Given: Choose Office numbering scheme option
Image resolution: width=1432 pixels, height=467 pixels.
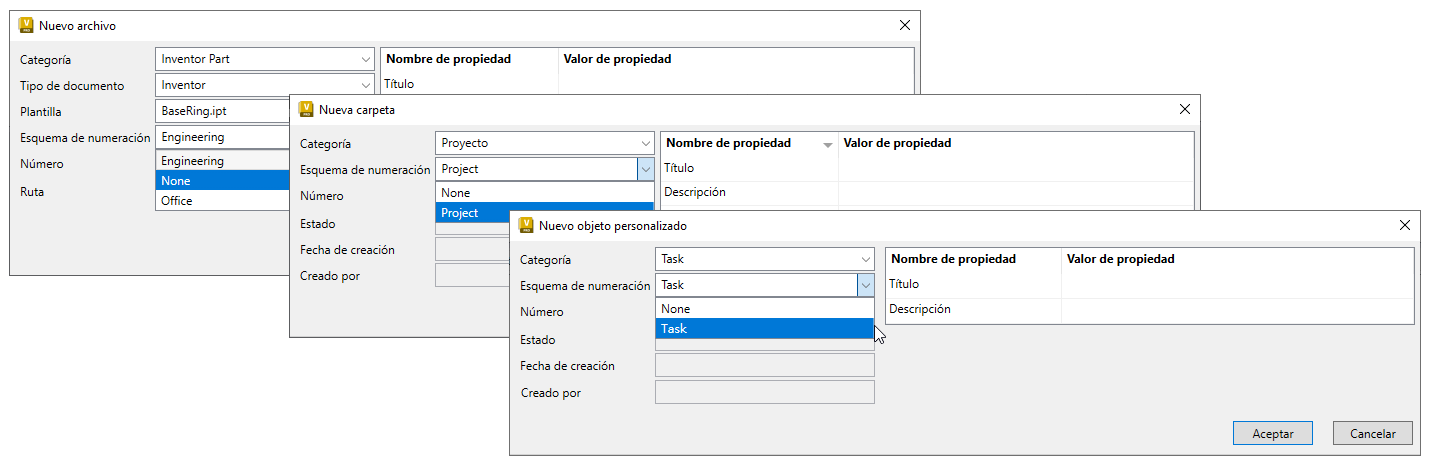Looking at the screenshot, I should pos(222,201).
